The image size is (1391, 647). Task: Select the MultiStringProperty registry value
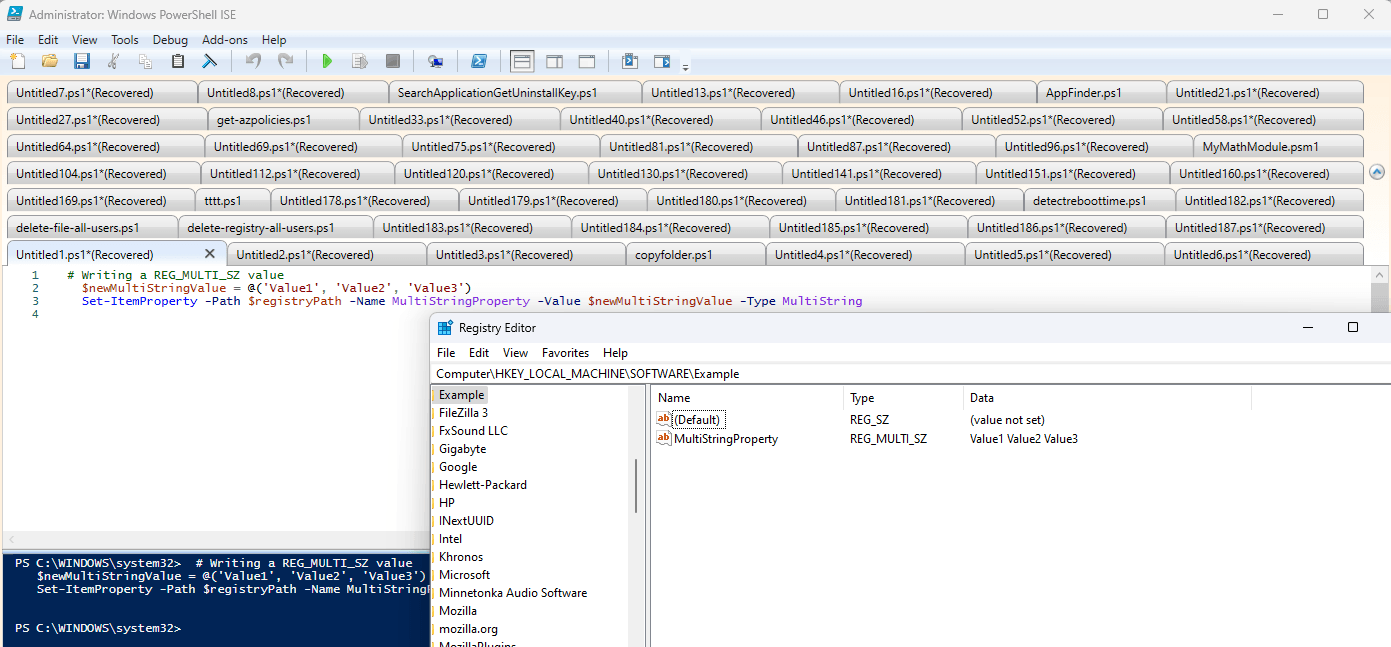[717, 439]
